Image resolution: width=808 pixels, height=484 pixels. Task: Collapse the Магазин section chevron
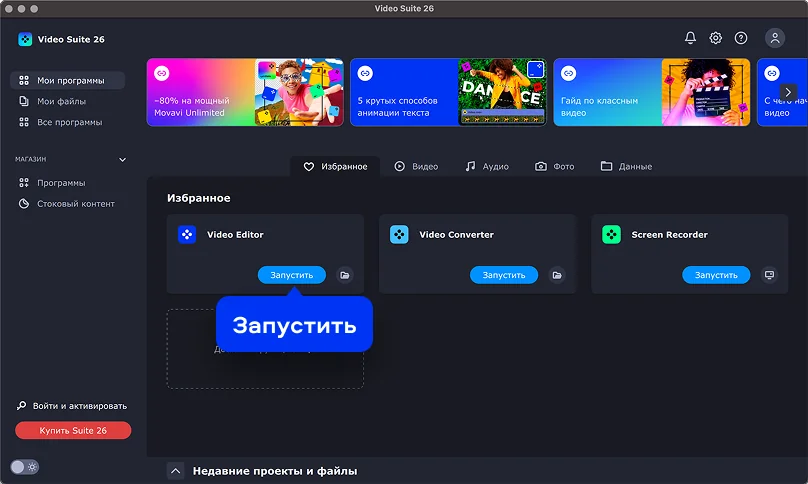(122, 159)
